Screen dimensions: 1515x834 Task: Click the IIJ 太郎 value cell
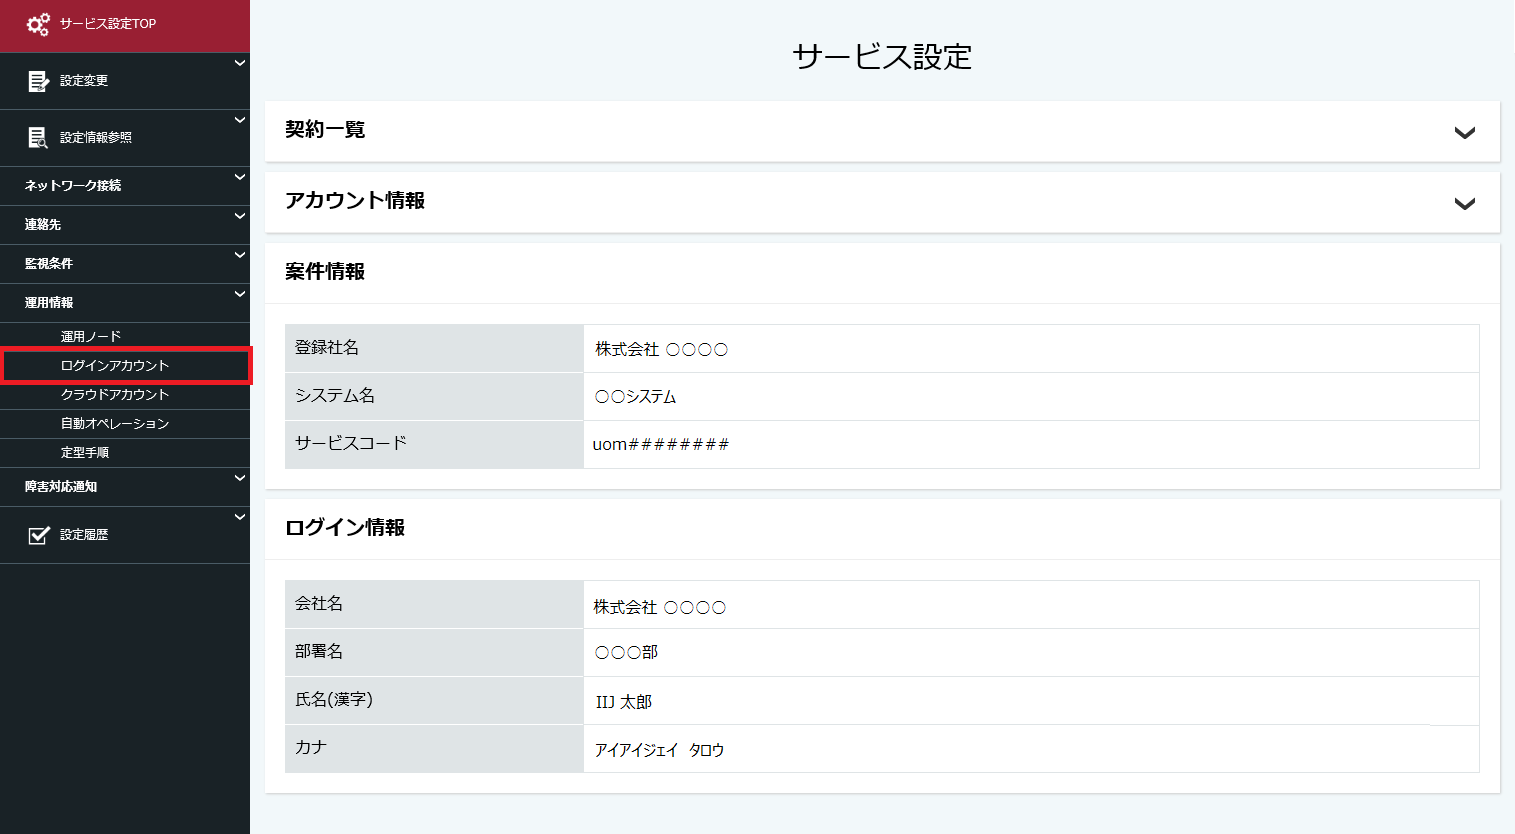click(1031, 700)
